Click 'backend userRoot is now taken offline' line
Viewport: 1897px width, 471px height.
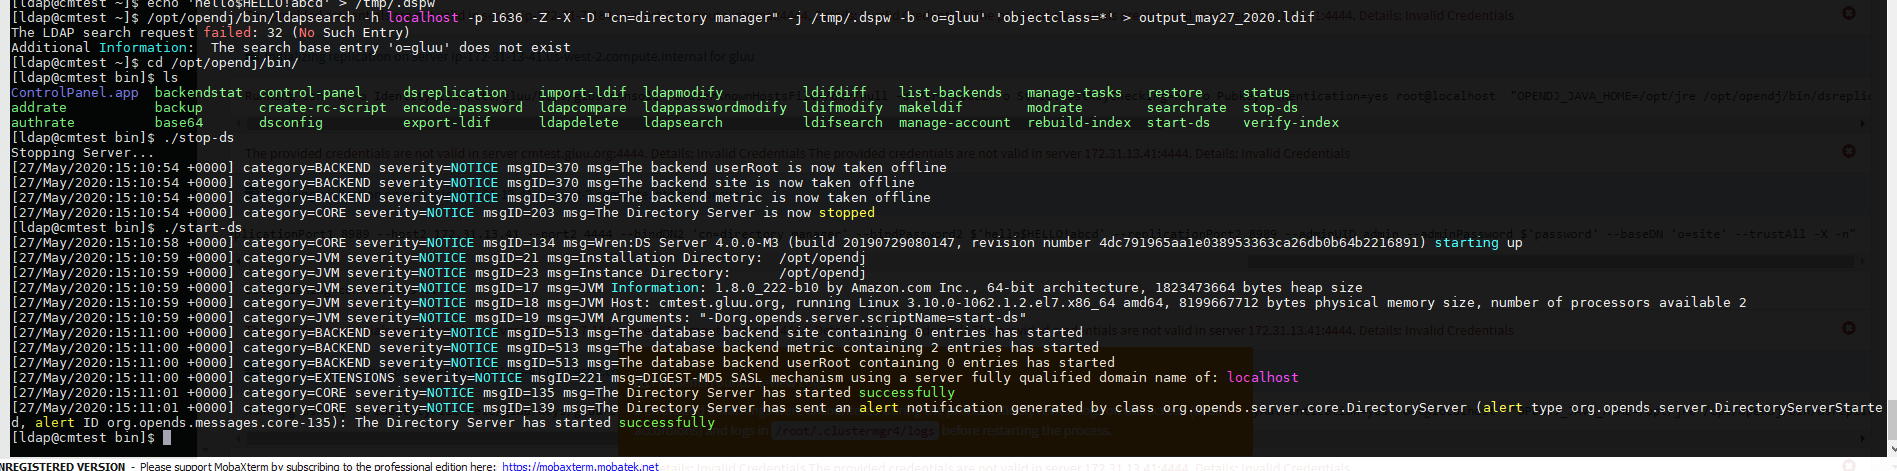(479, 167)
